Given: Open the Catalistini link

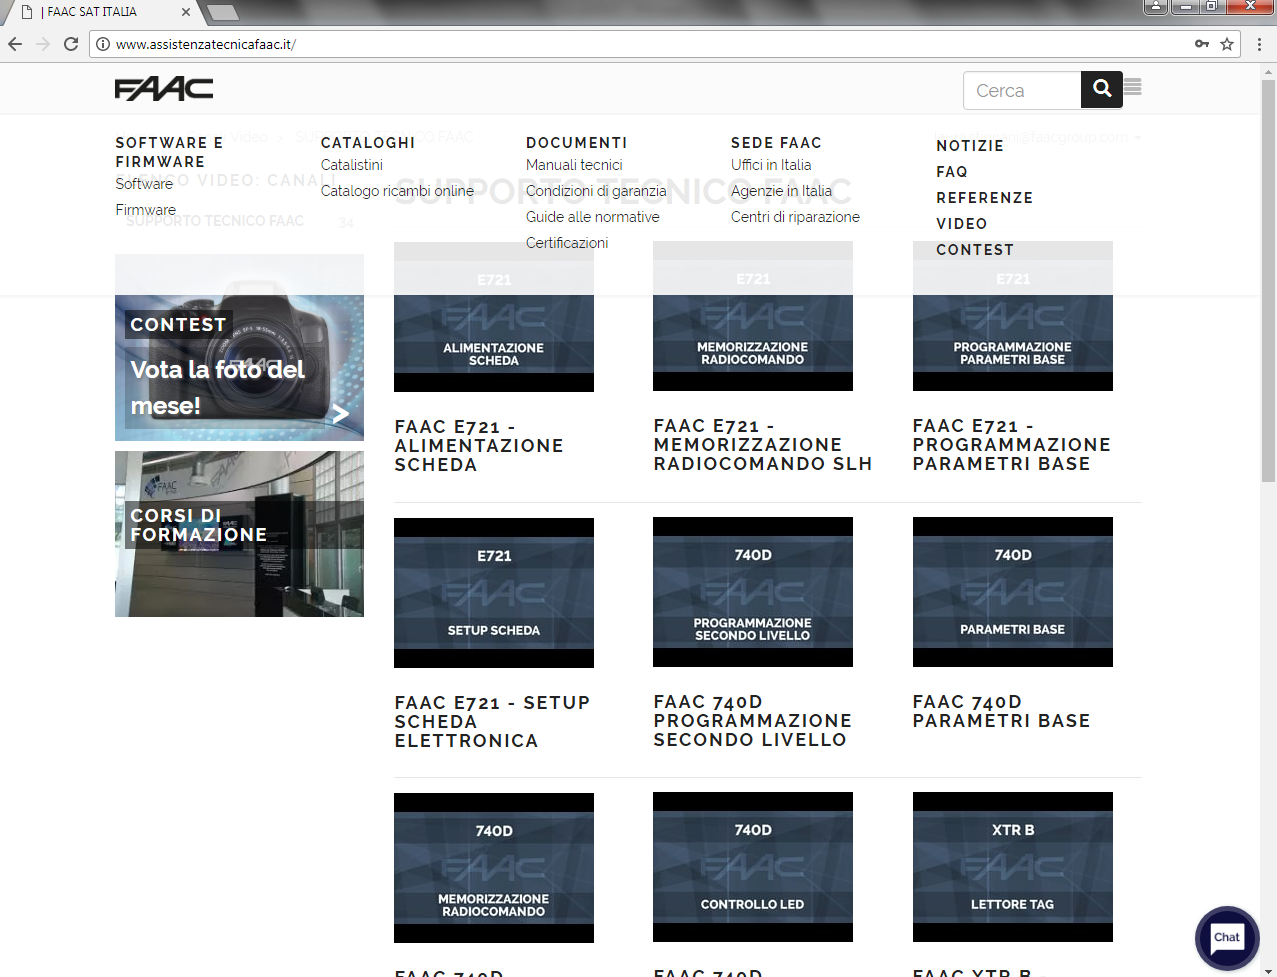Looking at the screenshot, I should click(x=351, y=165).
